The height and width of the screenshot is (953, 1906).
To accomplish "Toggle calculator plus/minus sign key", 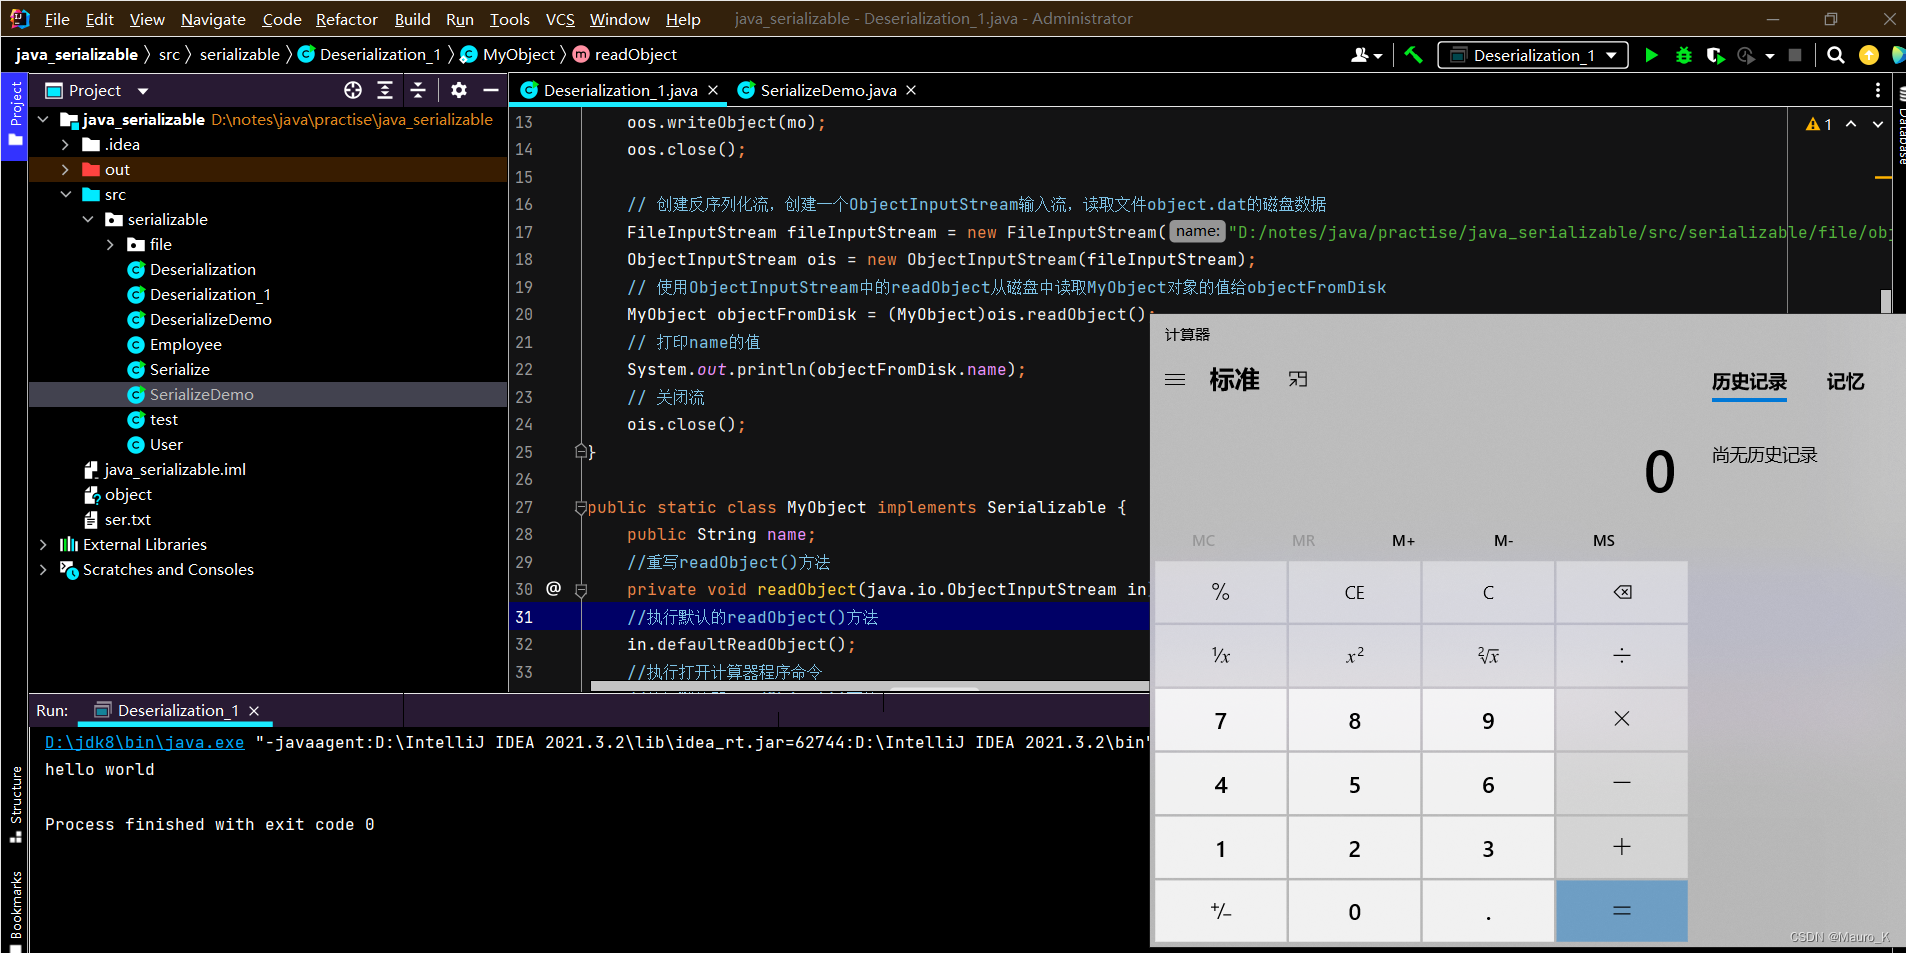I will click(1221, 911).
